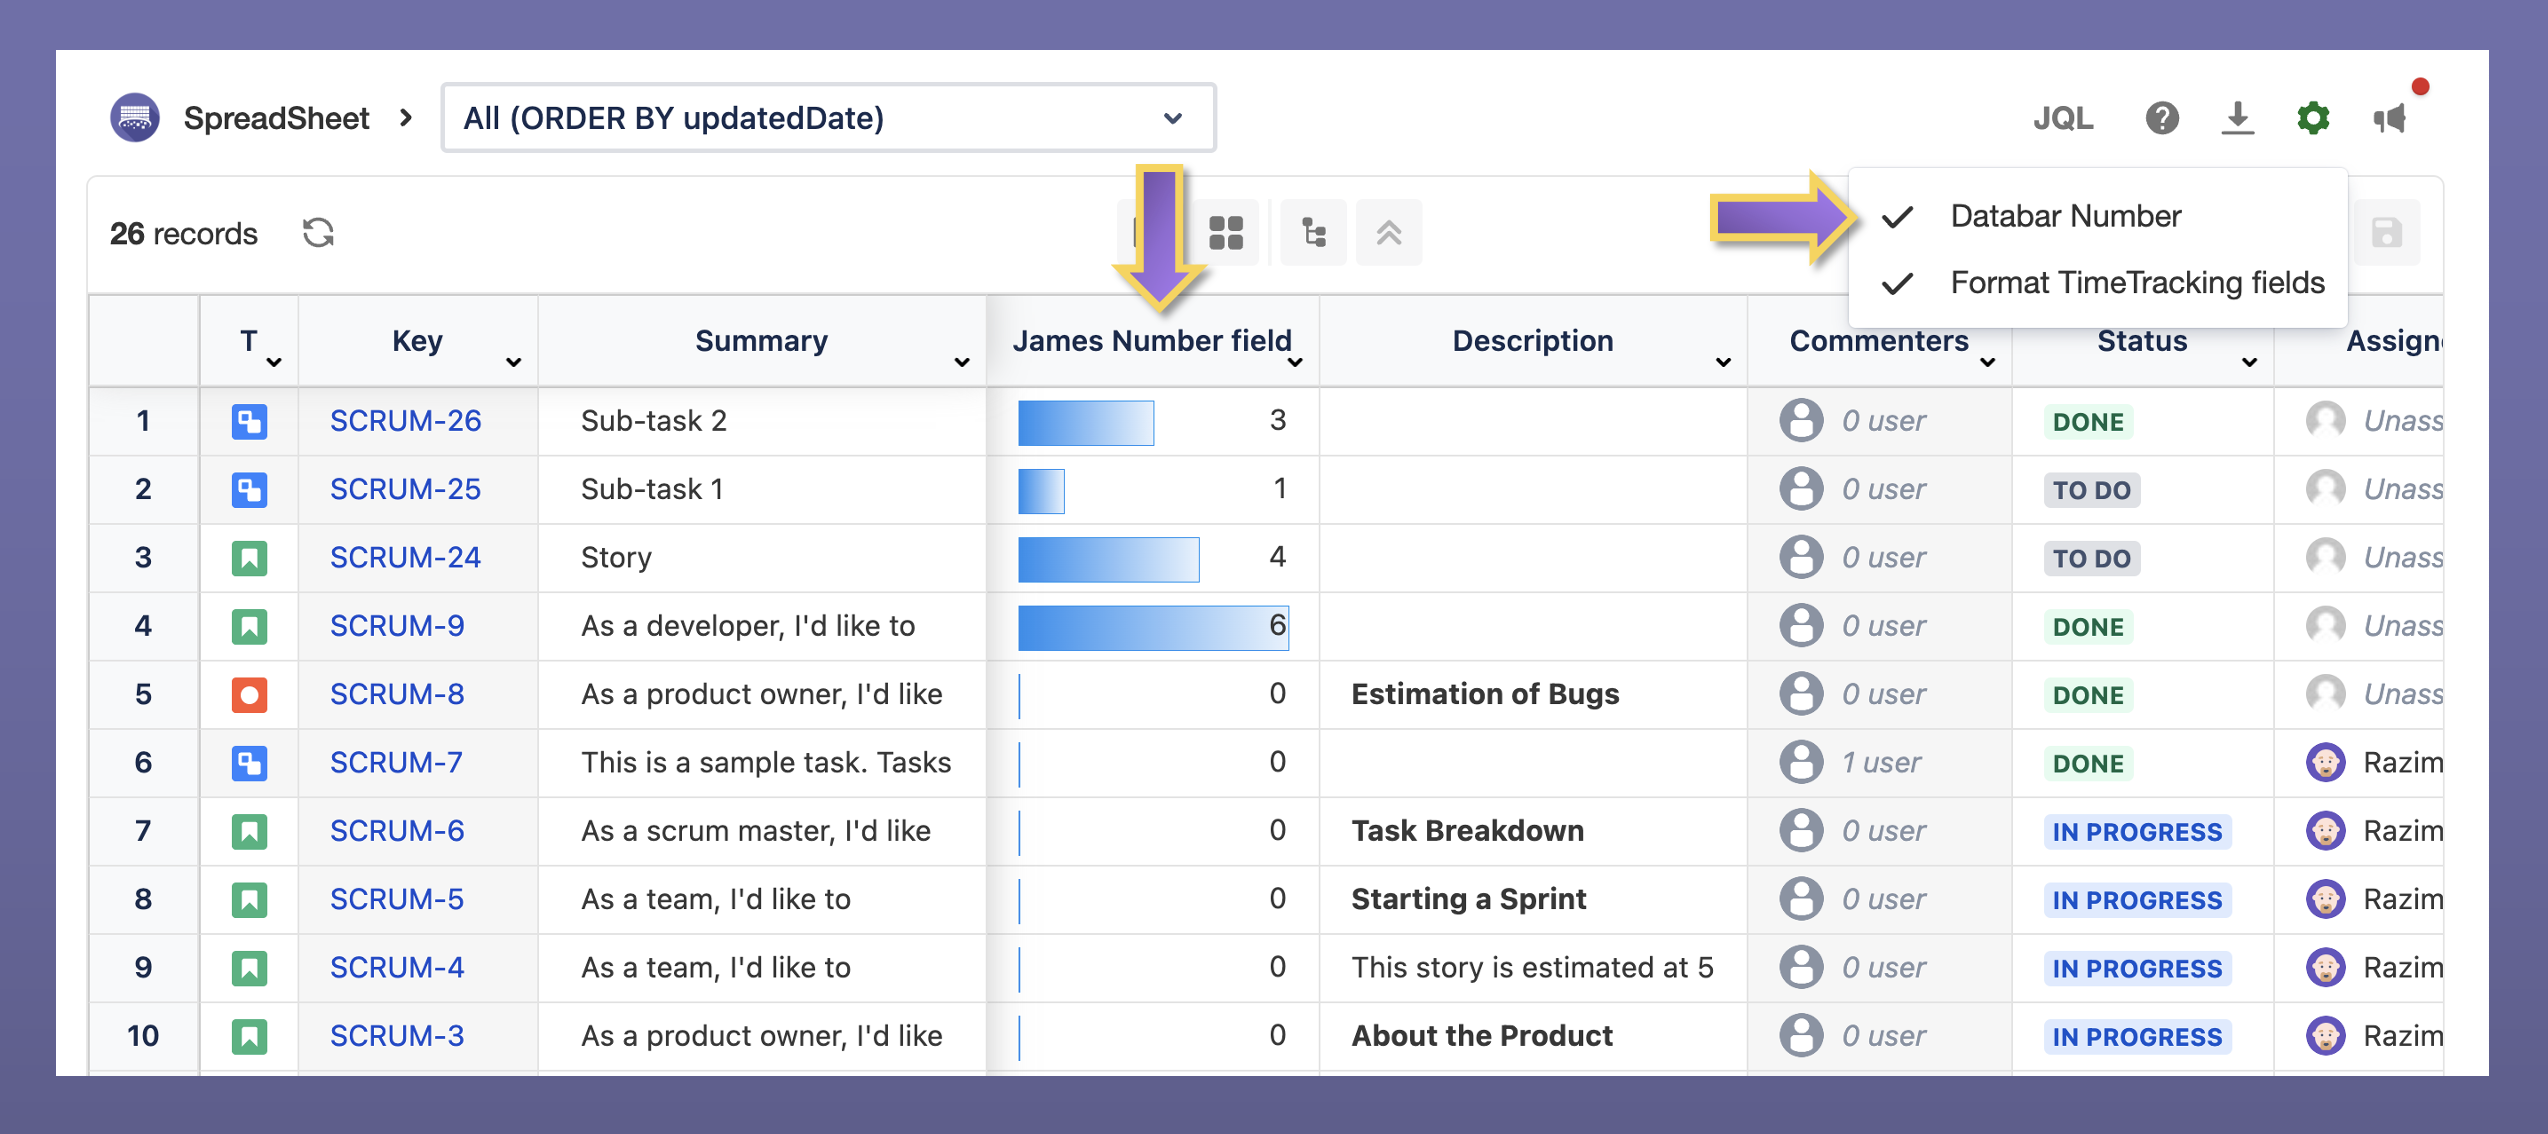2548x1134 pixels.
Task: Open the James Number field column menu
Action: 1295,362
